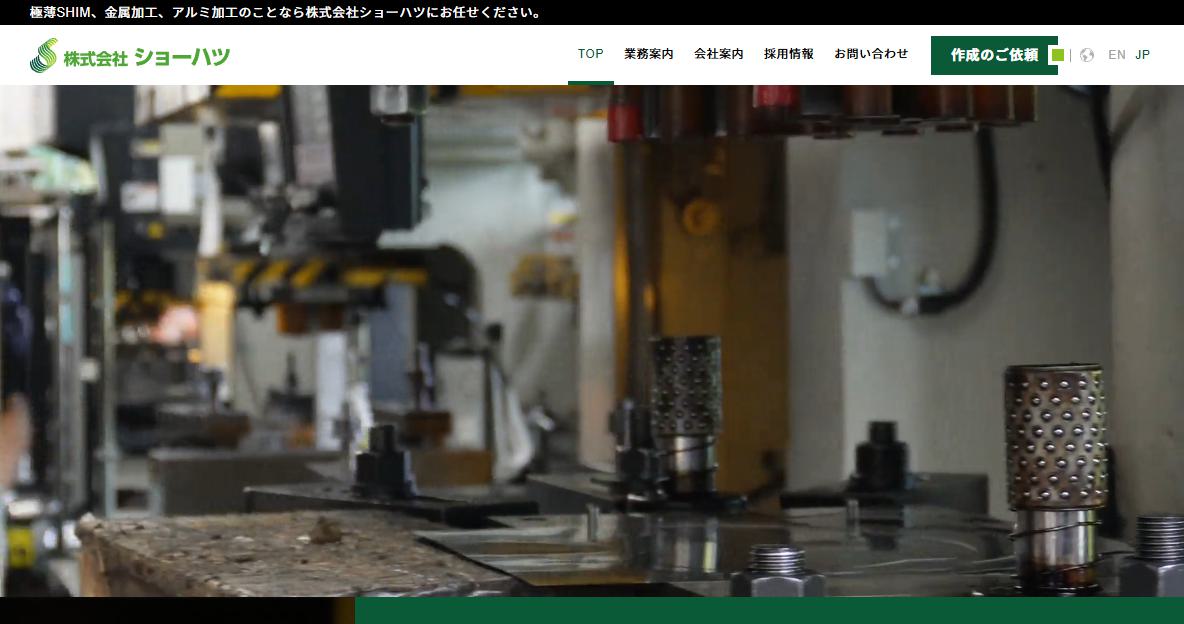Open the 業務案内 menu
1184x624 pixels.
(649, 54)
